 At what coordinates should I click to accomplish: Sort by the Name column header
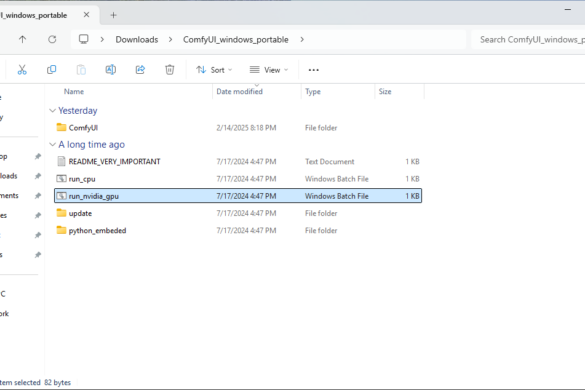click(x=74, y=91)
